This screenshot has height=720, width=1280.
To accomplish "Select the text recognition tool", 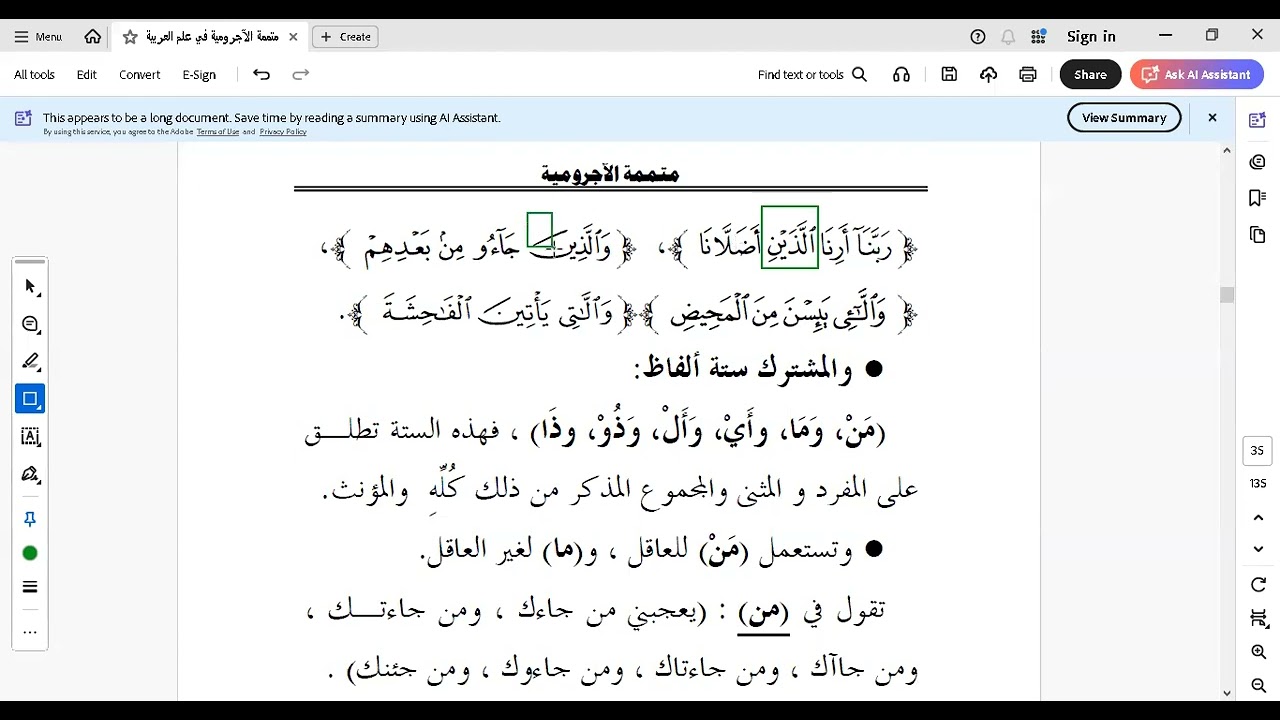I will tap(30, 436).
